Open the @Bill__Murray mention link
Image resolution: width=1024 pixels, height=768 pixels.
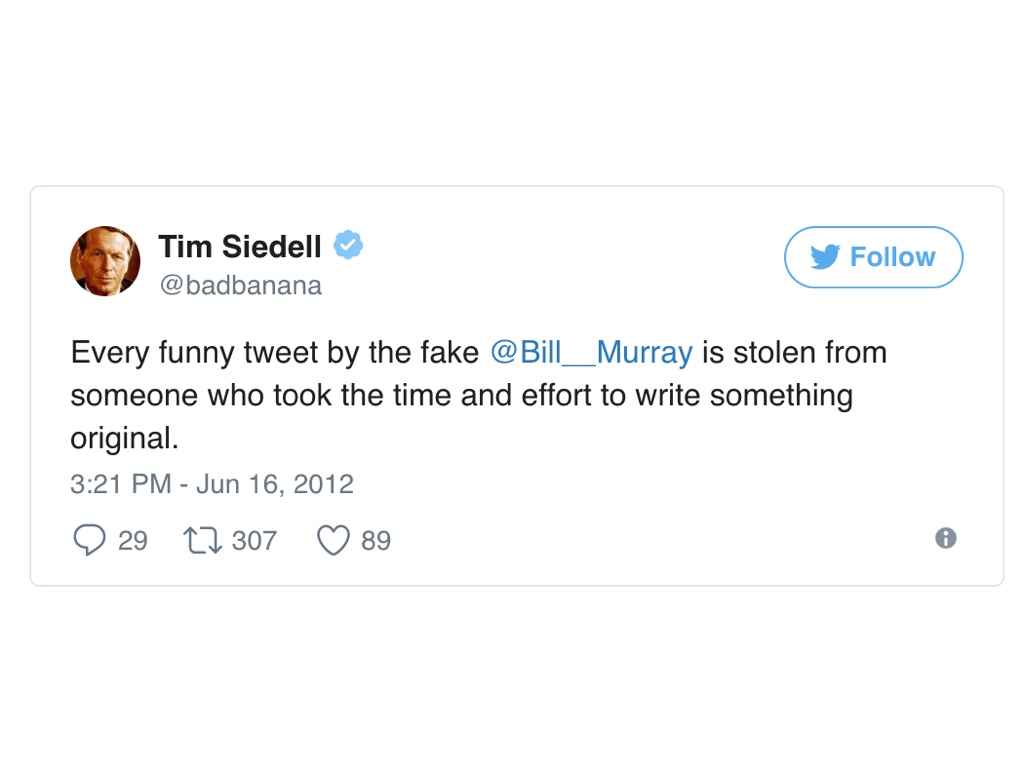coord(591,352)
